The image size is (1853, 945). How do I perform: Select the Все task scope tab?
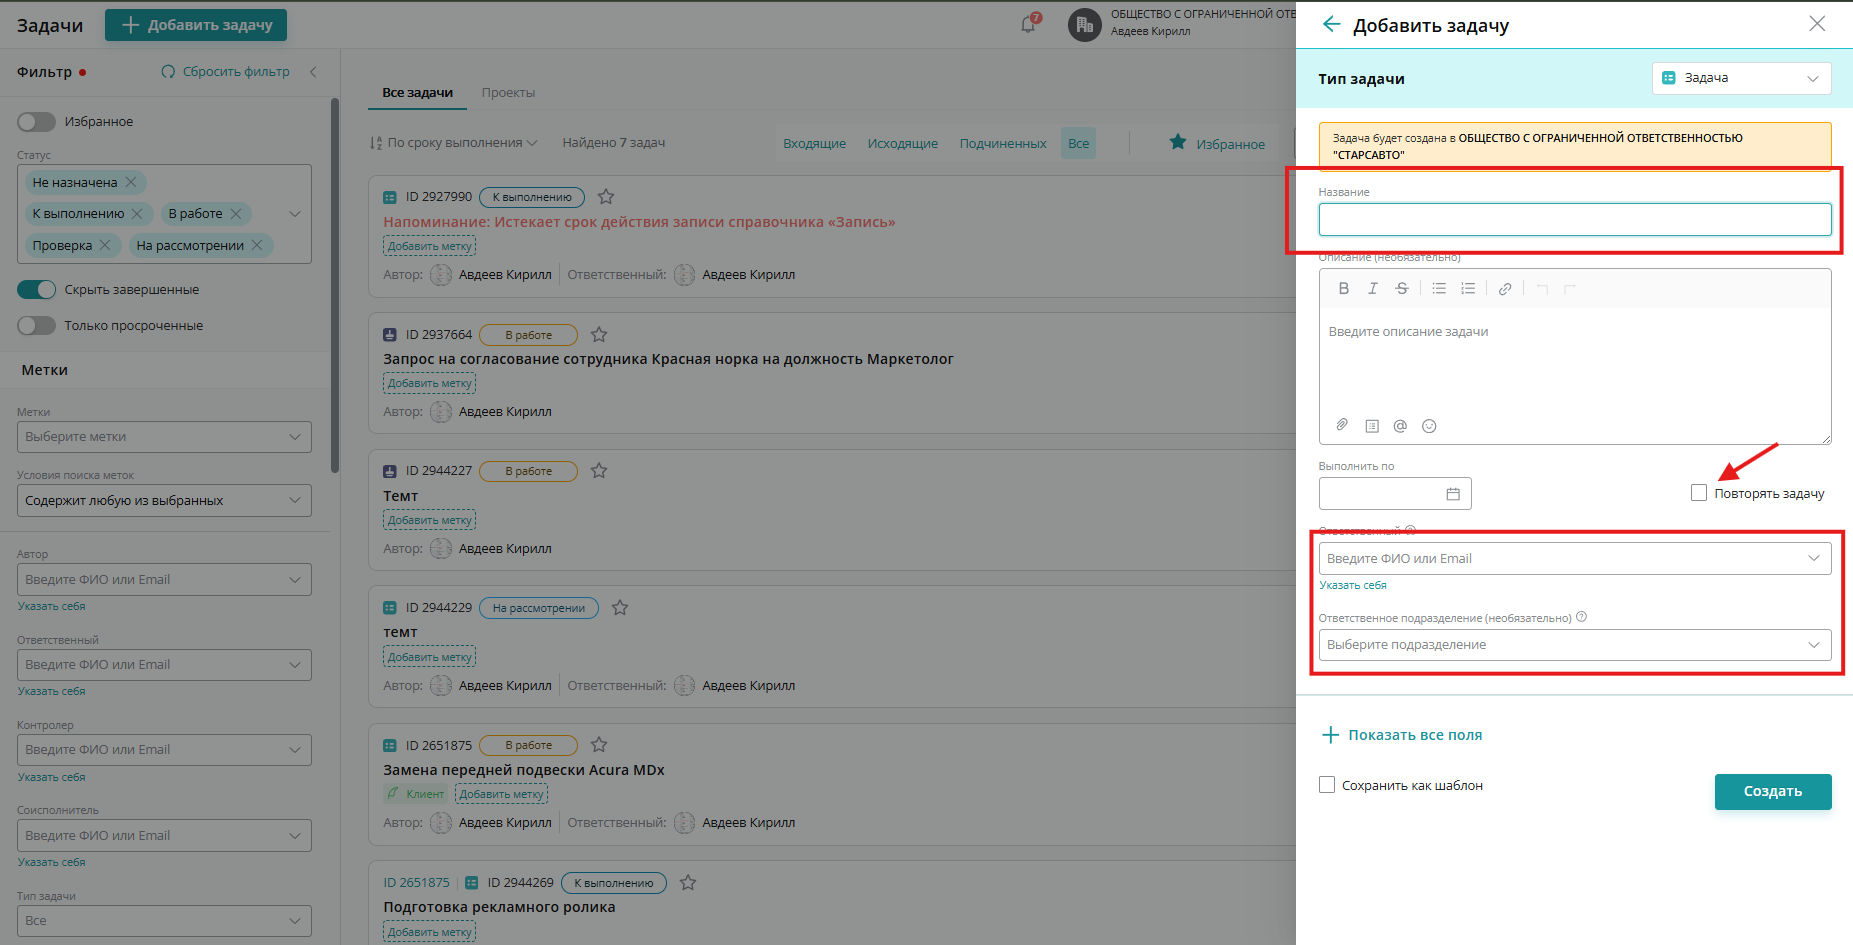(x=1078, y=144)
